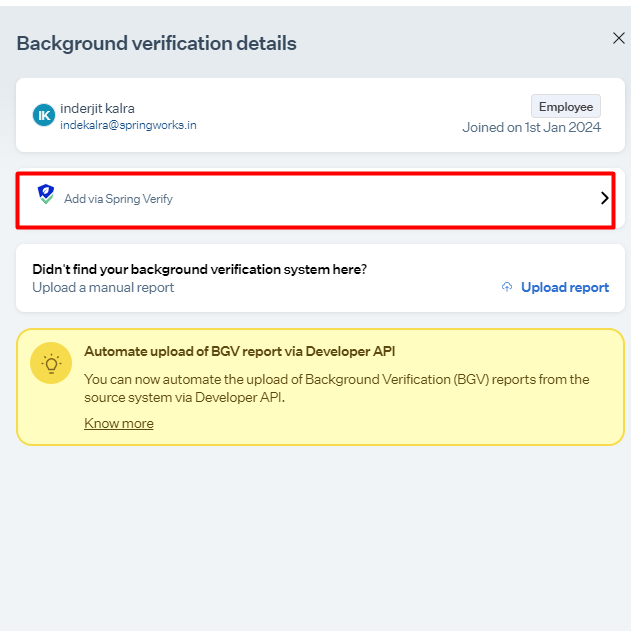Screen dimensions: 631x631
Task: Close the Background verification details panel
Action: (x=618, y=38)
